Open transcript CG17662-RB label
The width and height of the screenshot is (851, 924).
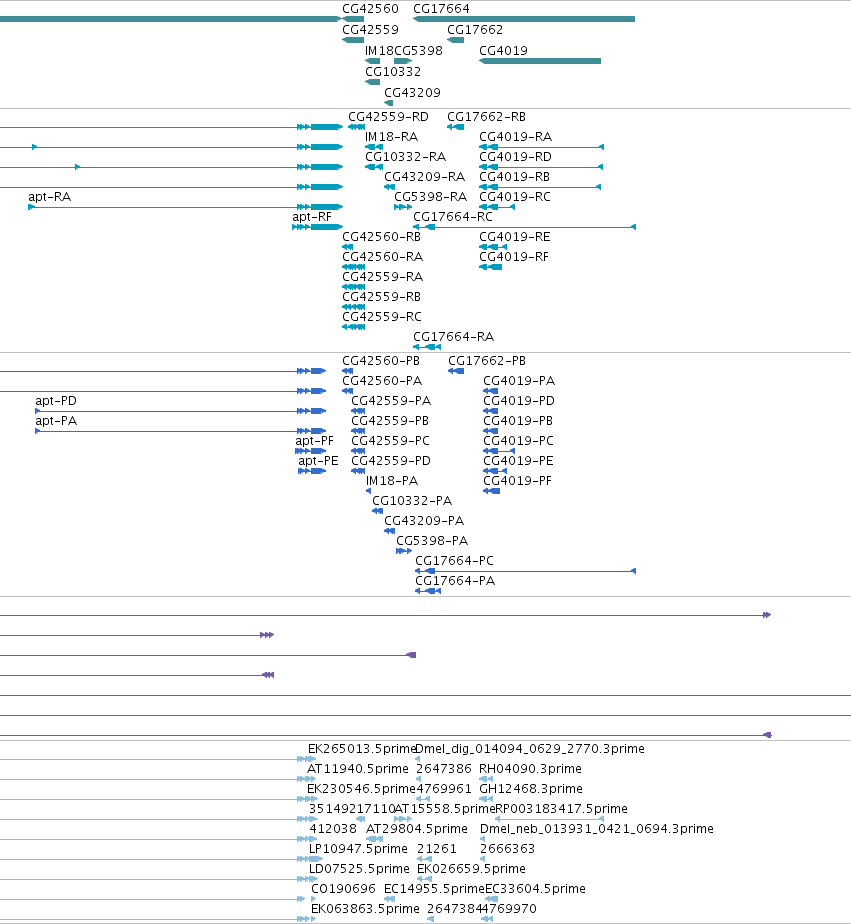[486, 117]
